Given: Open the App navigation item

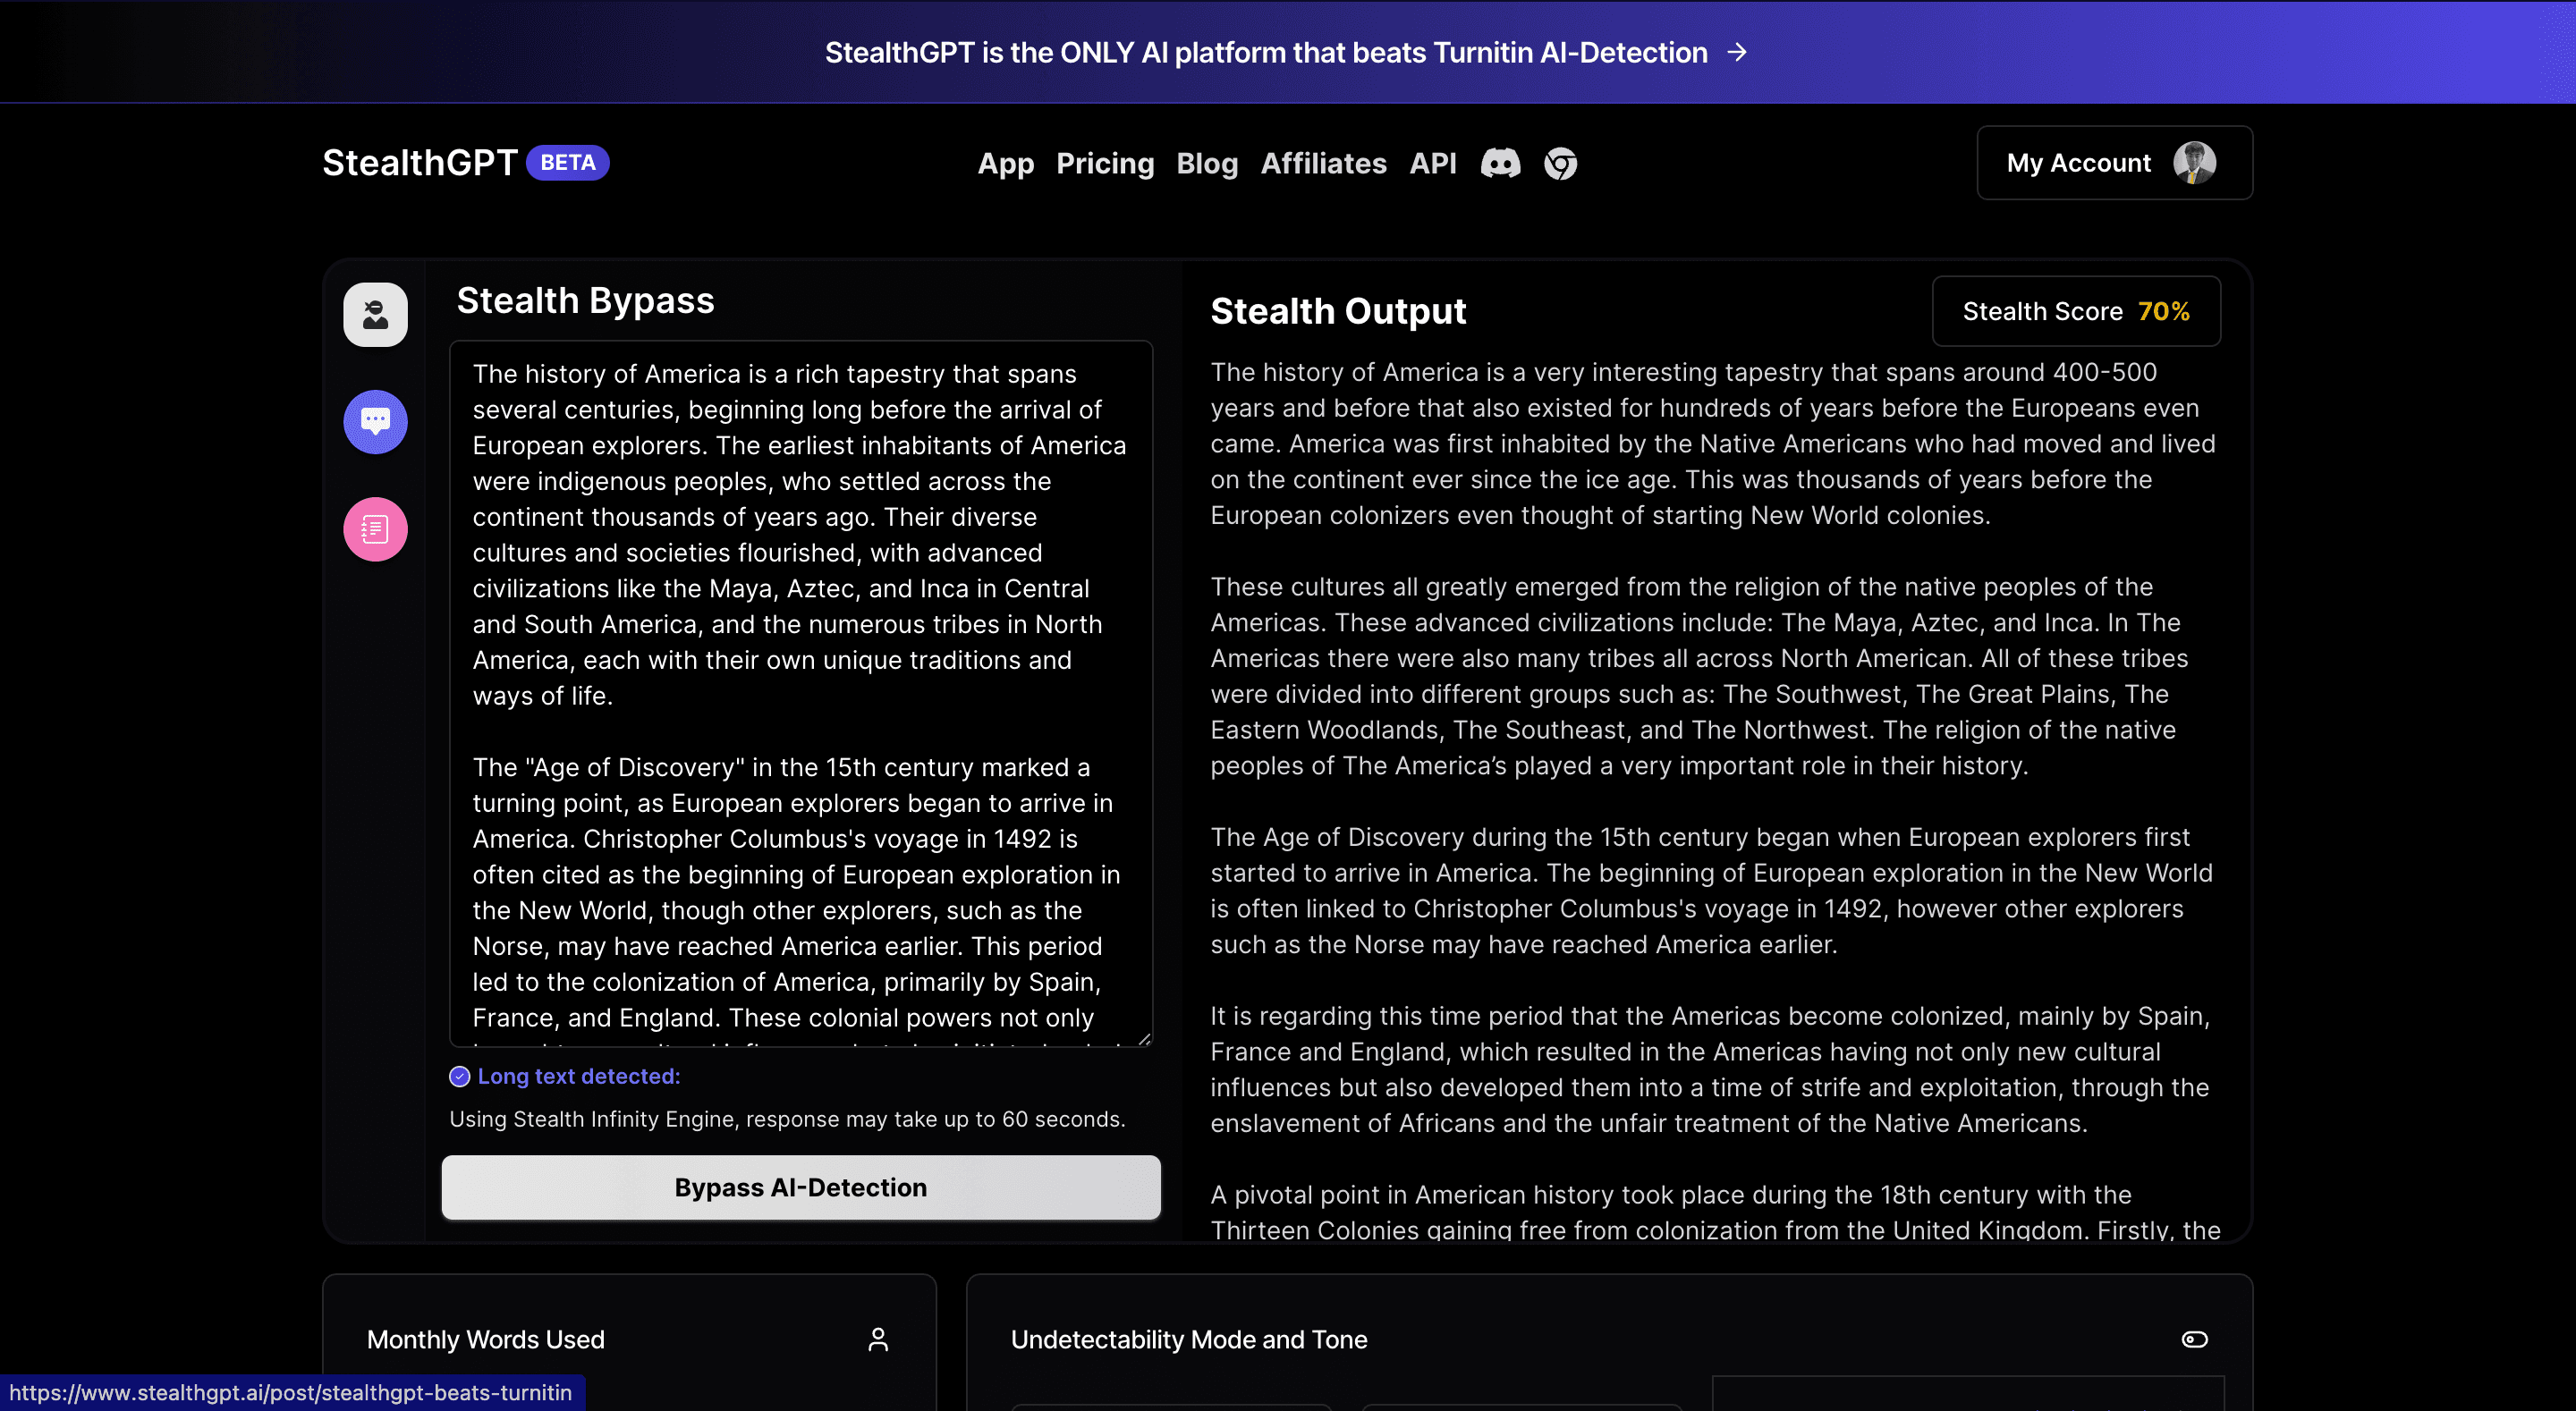Looking at the screenshot, I should (x=1005, y=163).
